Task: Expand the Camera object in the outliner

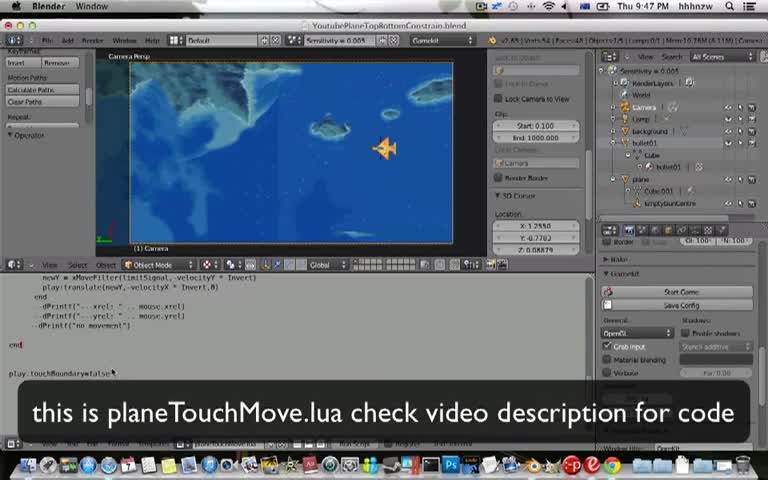Action: pos(613,107)
